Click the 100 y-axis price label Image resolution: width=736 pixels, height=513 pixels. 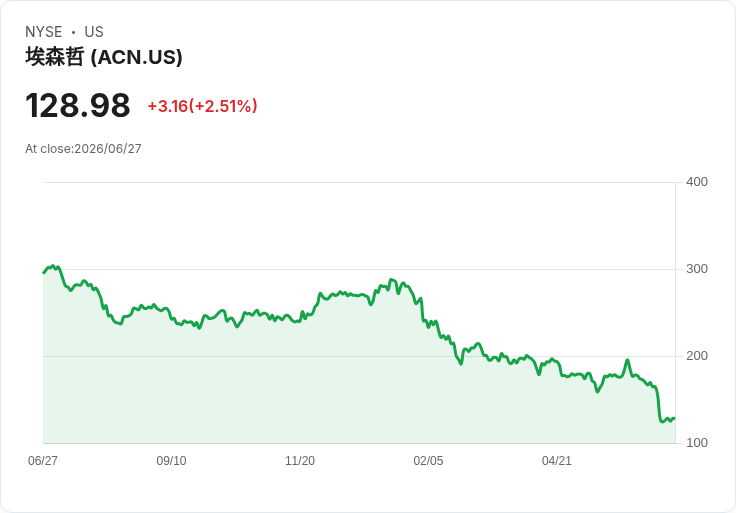coord(697,443)
